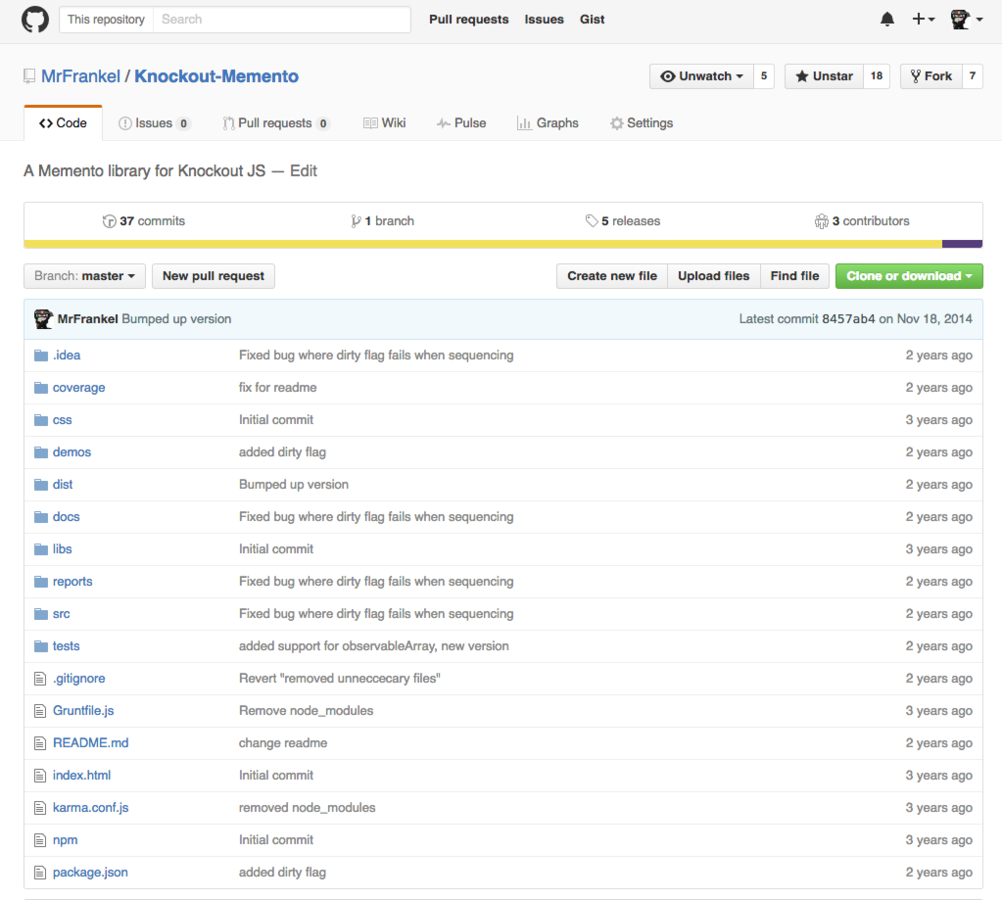Click the New pull request button
Viewport: 1002px width, 900px height.
(213, 276)
